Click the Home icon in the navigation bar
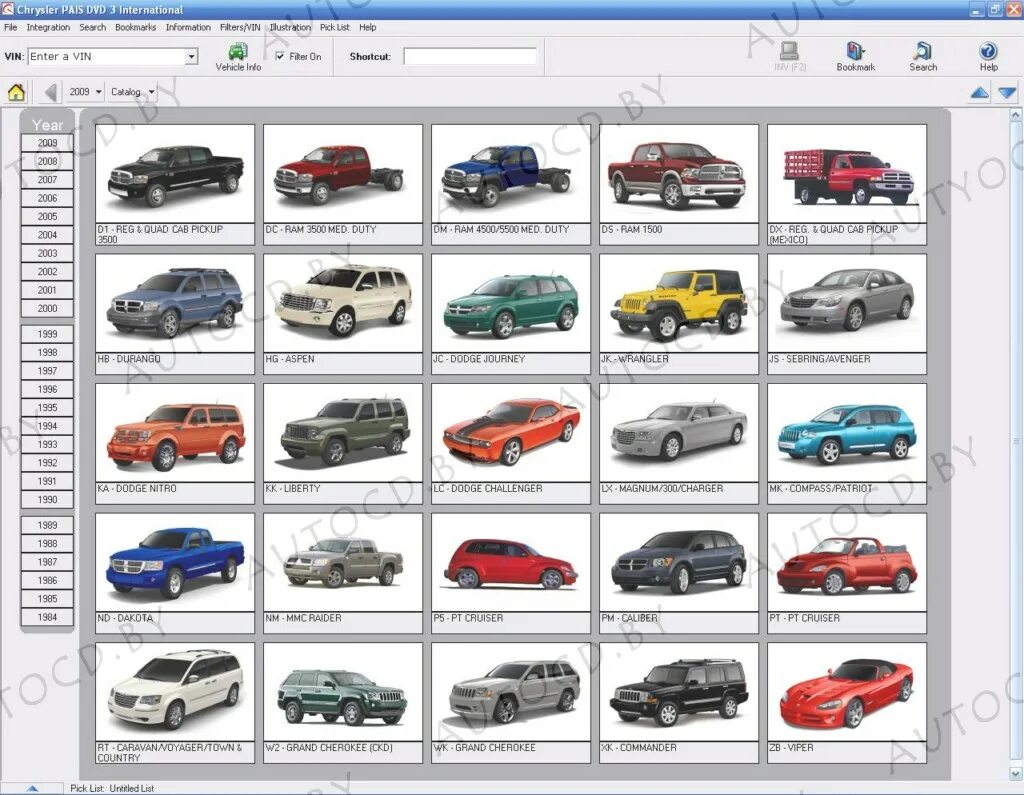The image size is (1024, 795). coord(16,92)
